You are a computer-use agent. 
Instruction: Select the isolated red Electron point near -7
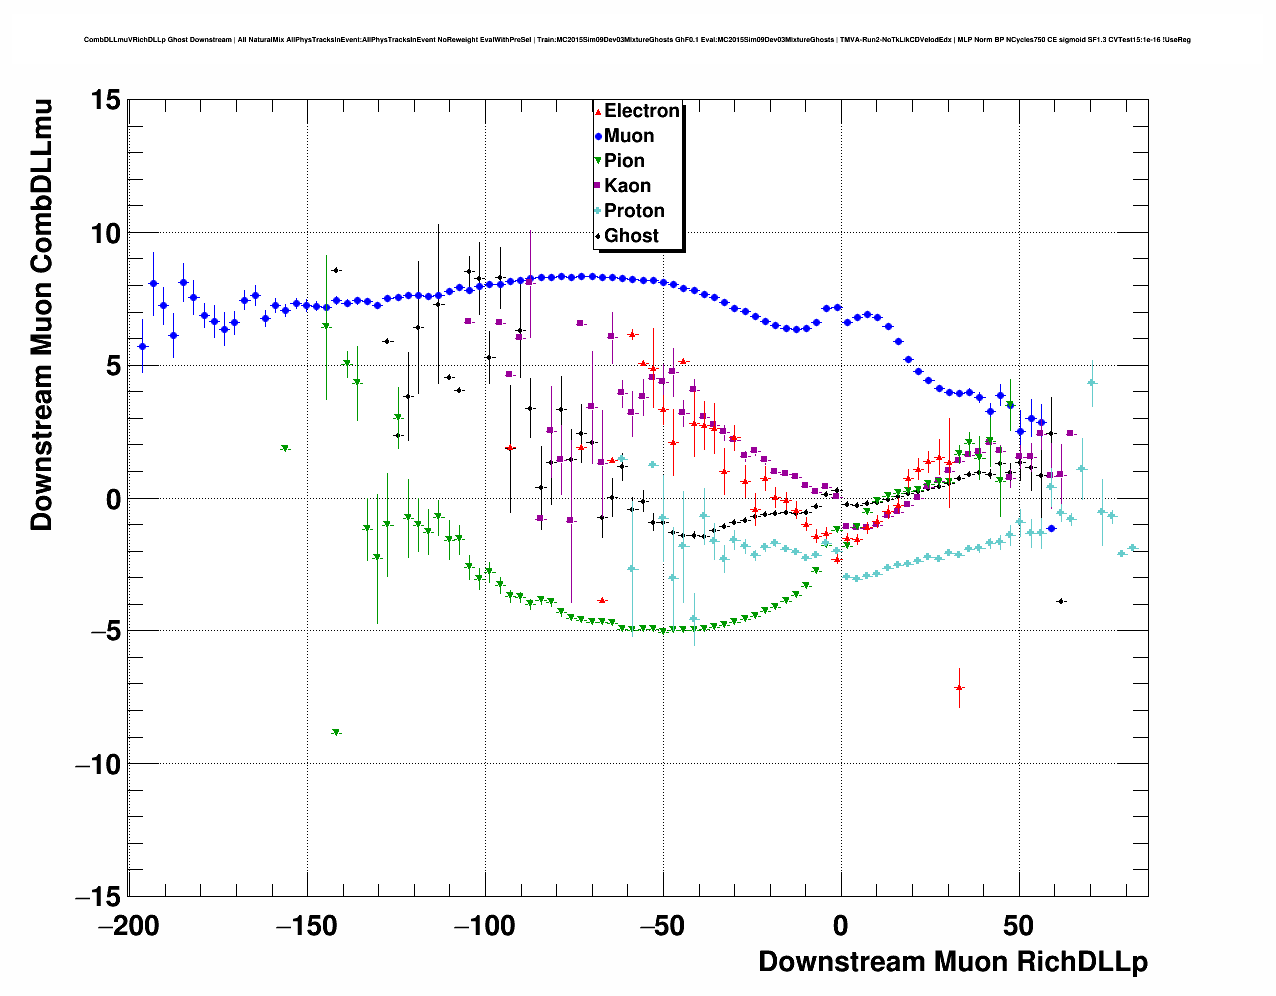point(959,688)
